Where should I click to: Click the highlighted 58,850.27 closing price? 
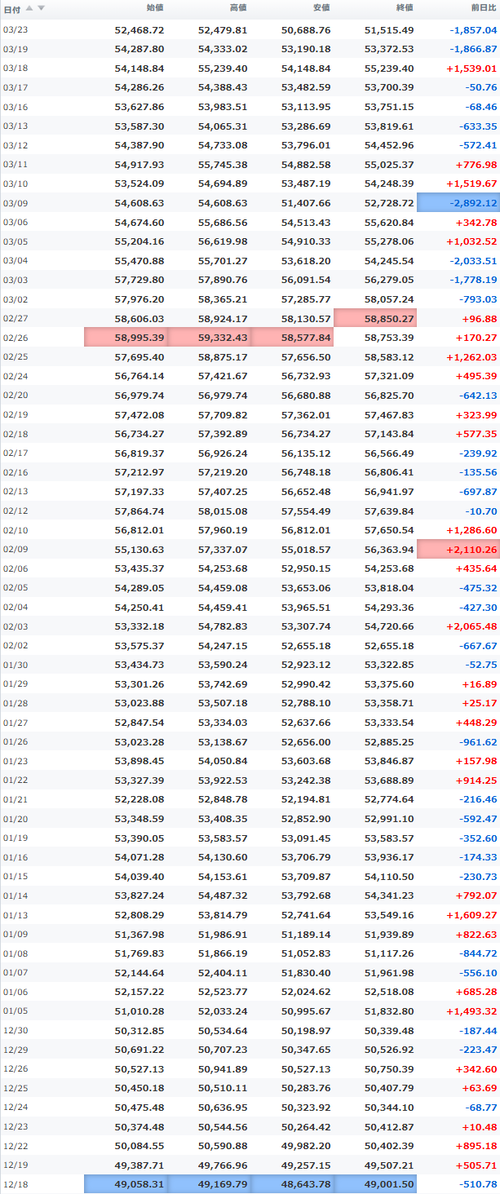(x=375, y=318)
